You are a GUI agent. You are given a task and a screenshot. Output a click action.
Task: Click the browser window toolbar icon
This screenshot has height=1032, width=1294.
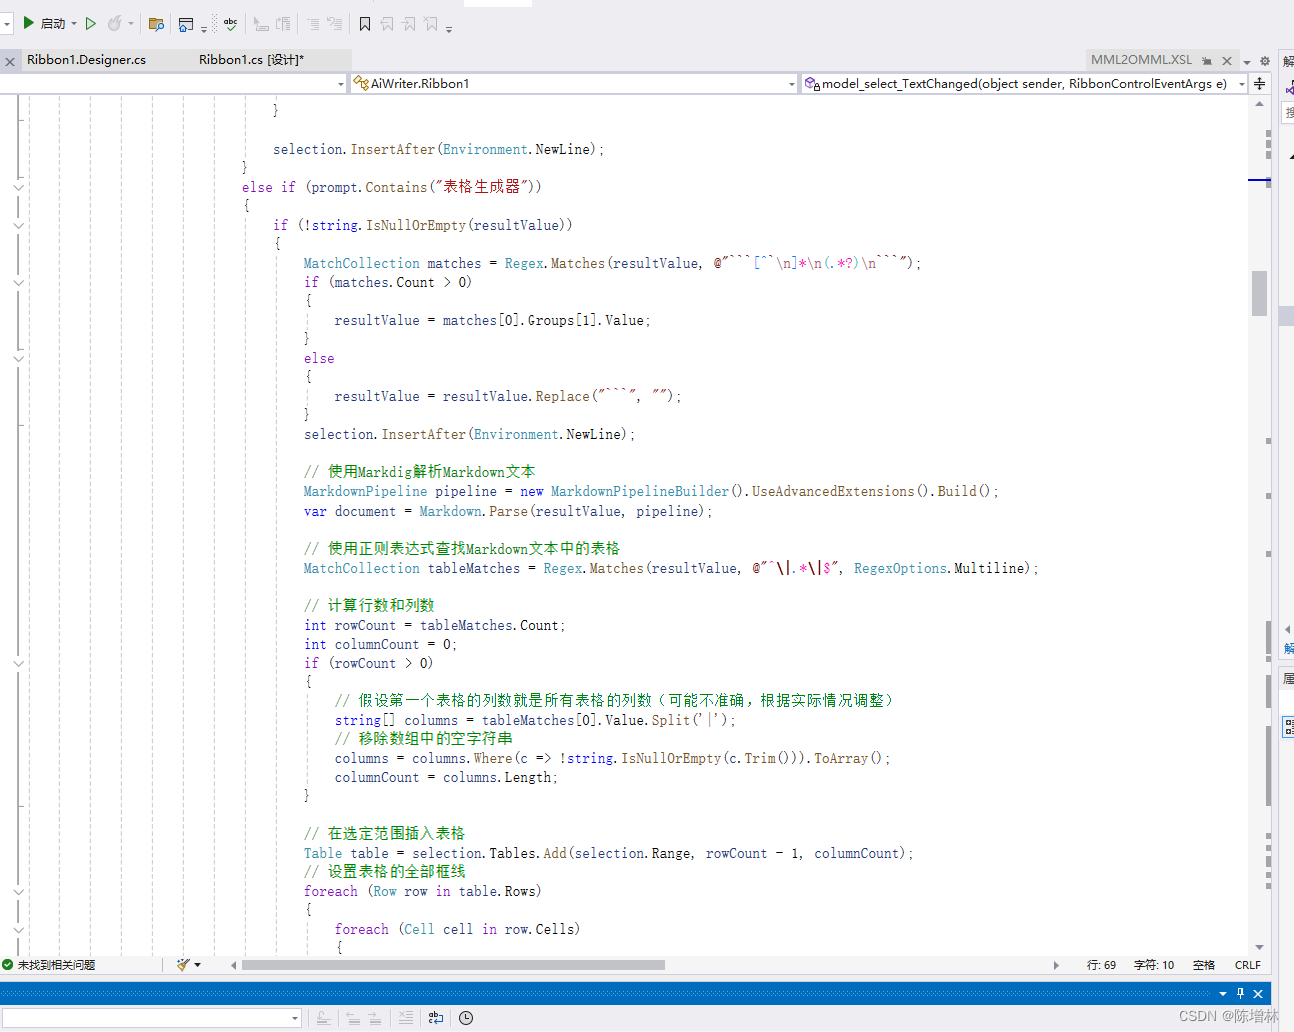(x=186, y=24)
